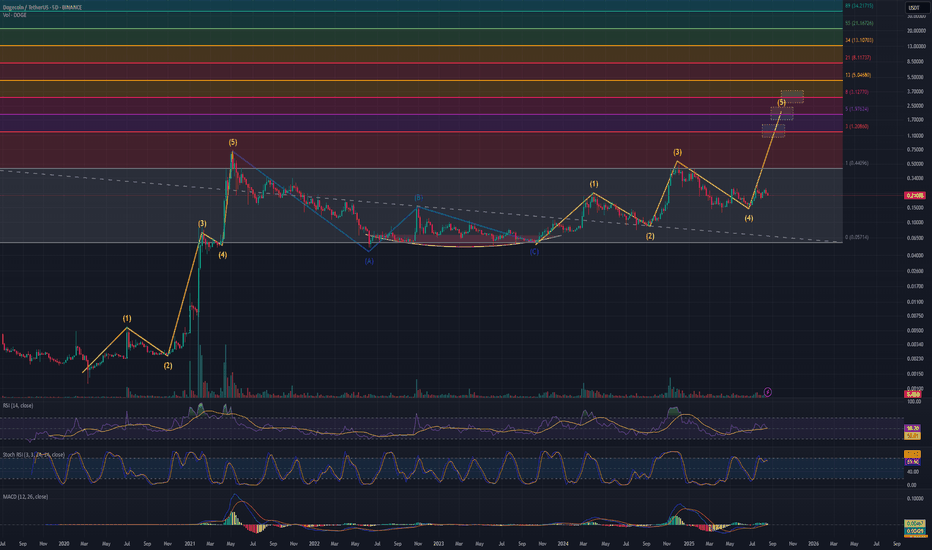Click the Fib level label 34 (13.10703)

coord(859,40)
